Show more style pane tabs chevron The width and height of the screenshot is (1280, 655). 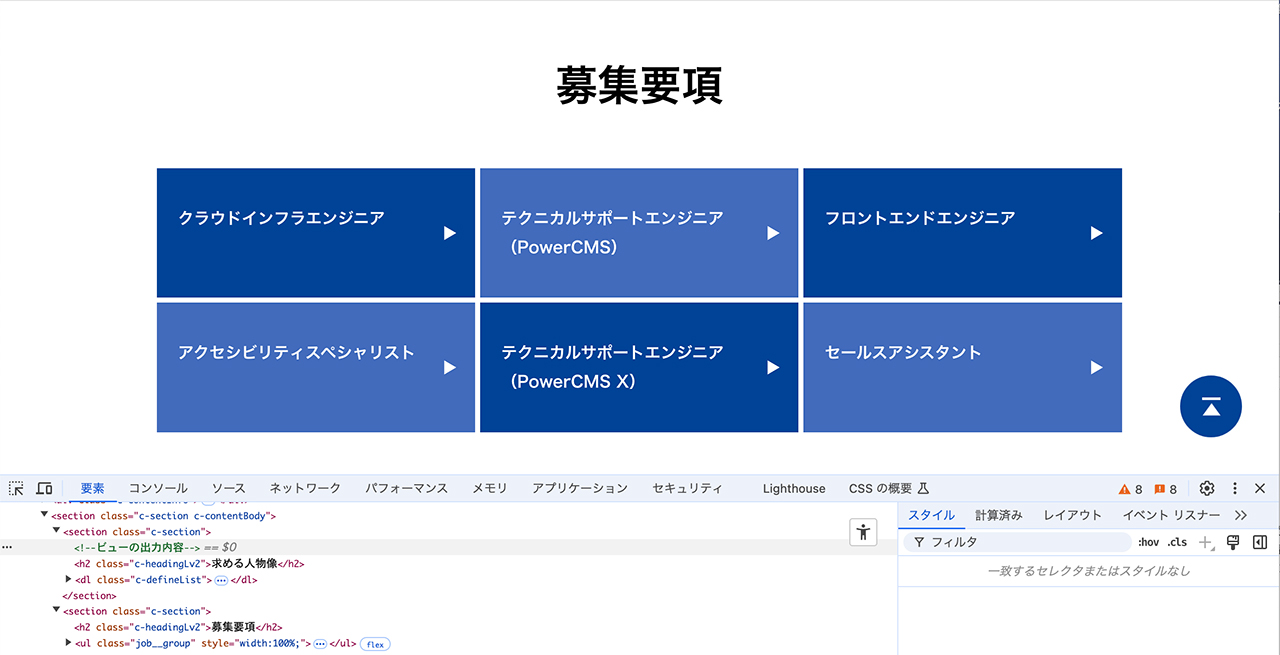coord(1241,515)
